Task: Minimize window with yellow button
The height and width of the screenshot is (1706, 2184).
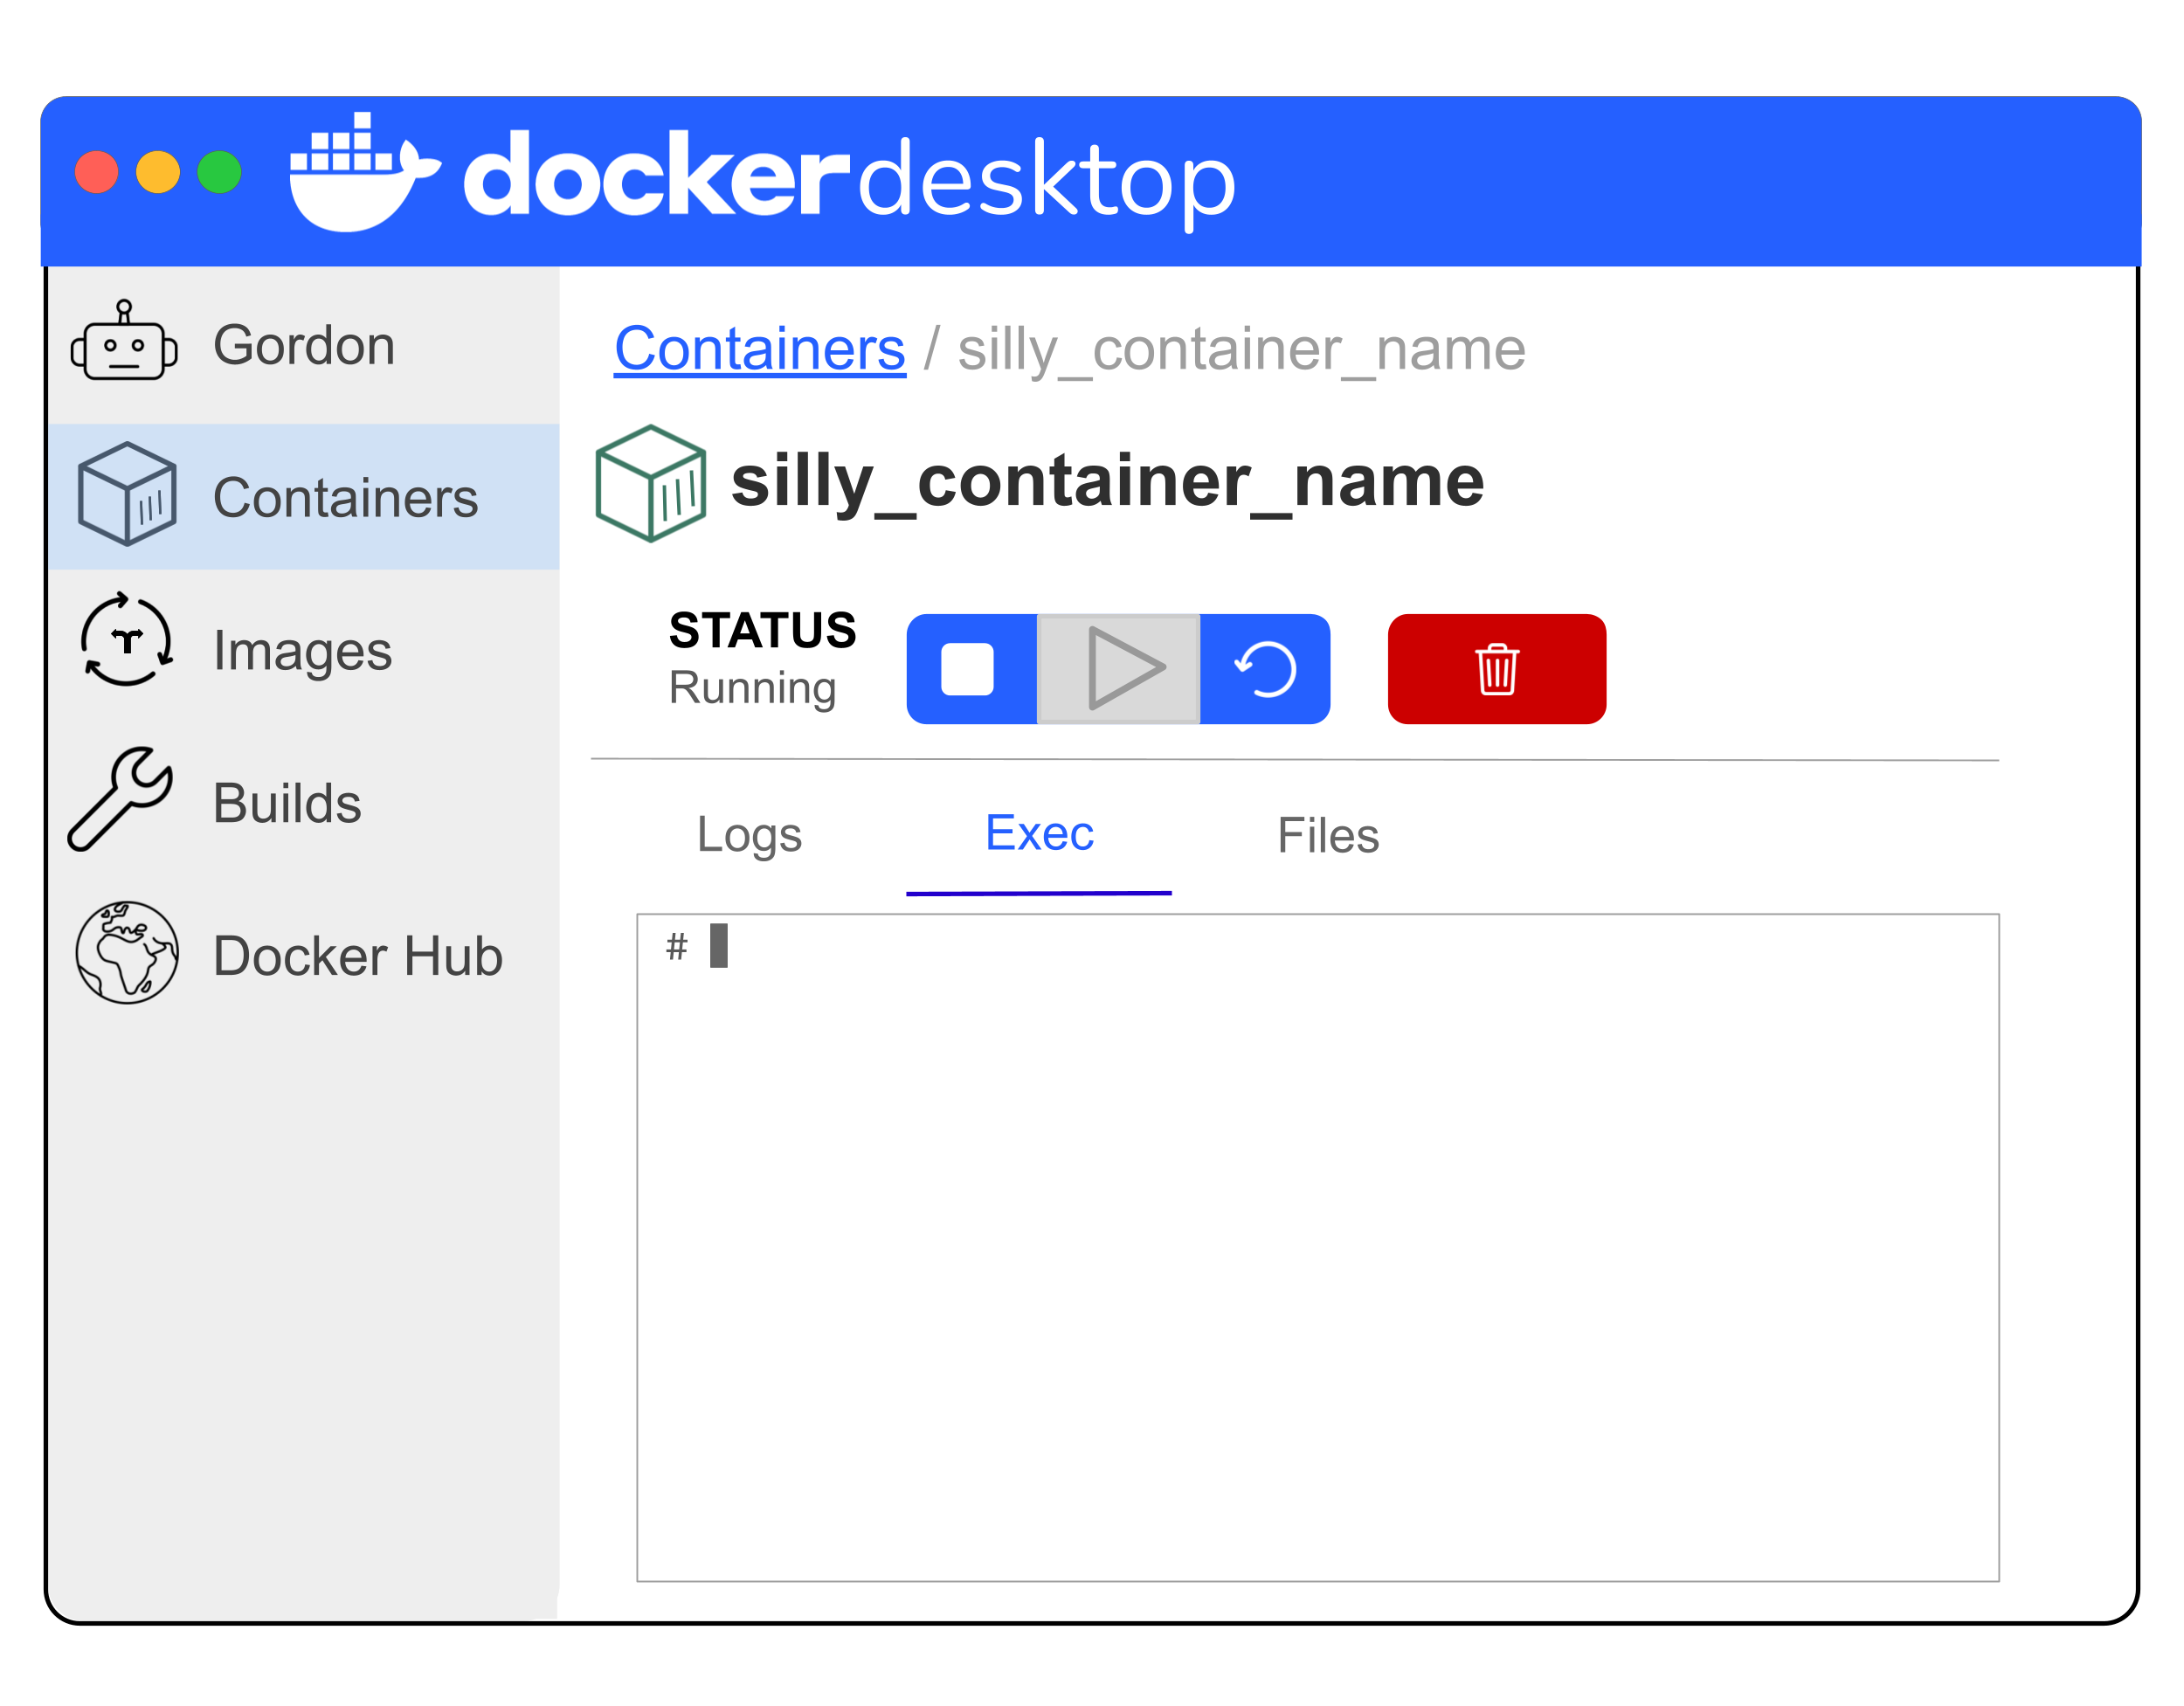Action: 158,172
